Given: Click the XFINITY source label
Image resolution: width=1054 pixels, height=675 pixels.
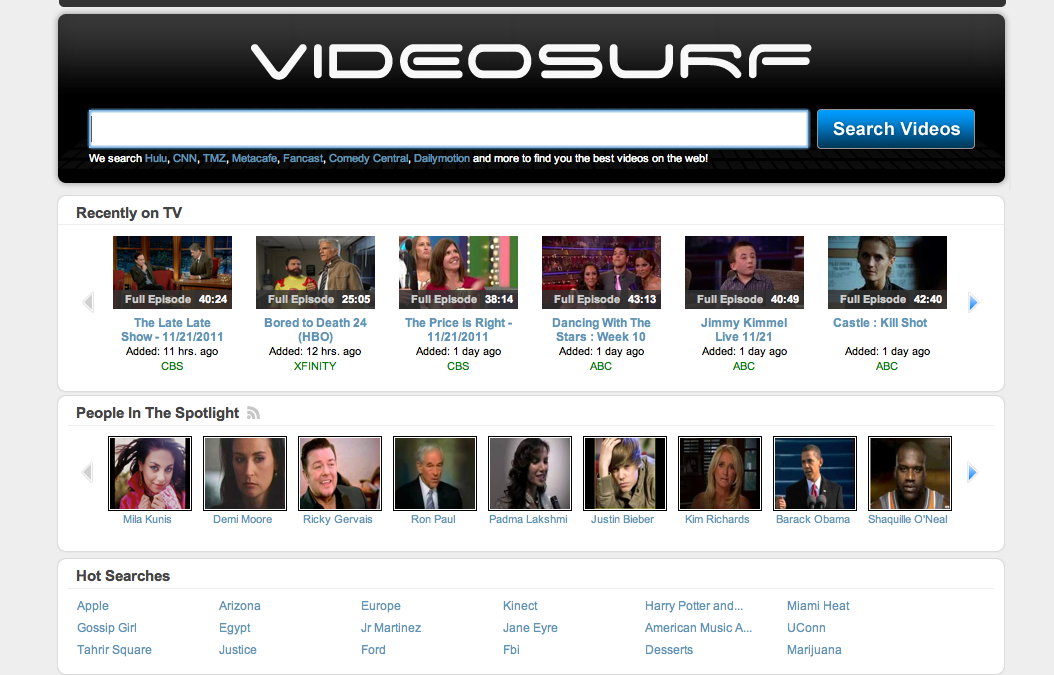Looking at the screenshot, I should (315, 366).
